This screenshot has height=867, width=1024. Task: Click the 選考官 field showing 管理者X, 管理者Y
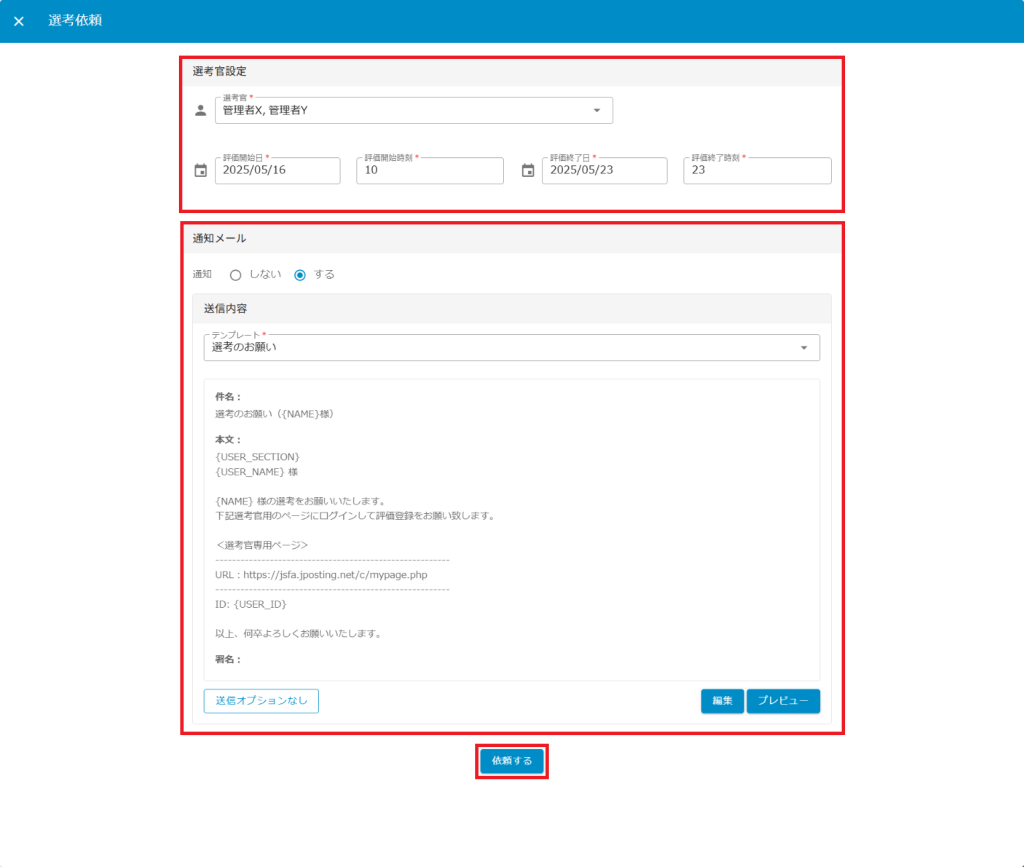(x=400, y=110)
